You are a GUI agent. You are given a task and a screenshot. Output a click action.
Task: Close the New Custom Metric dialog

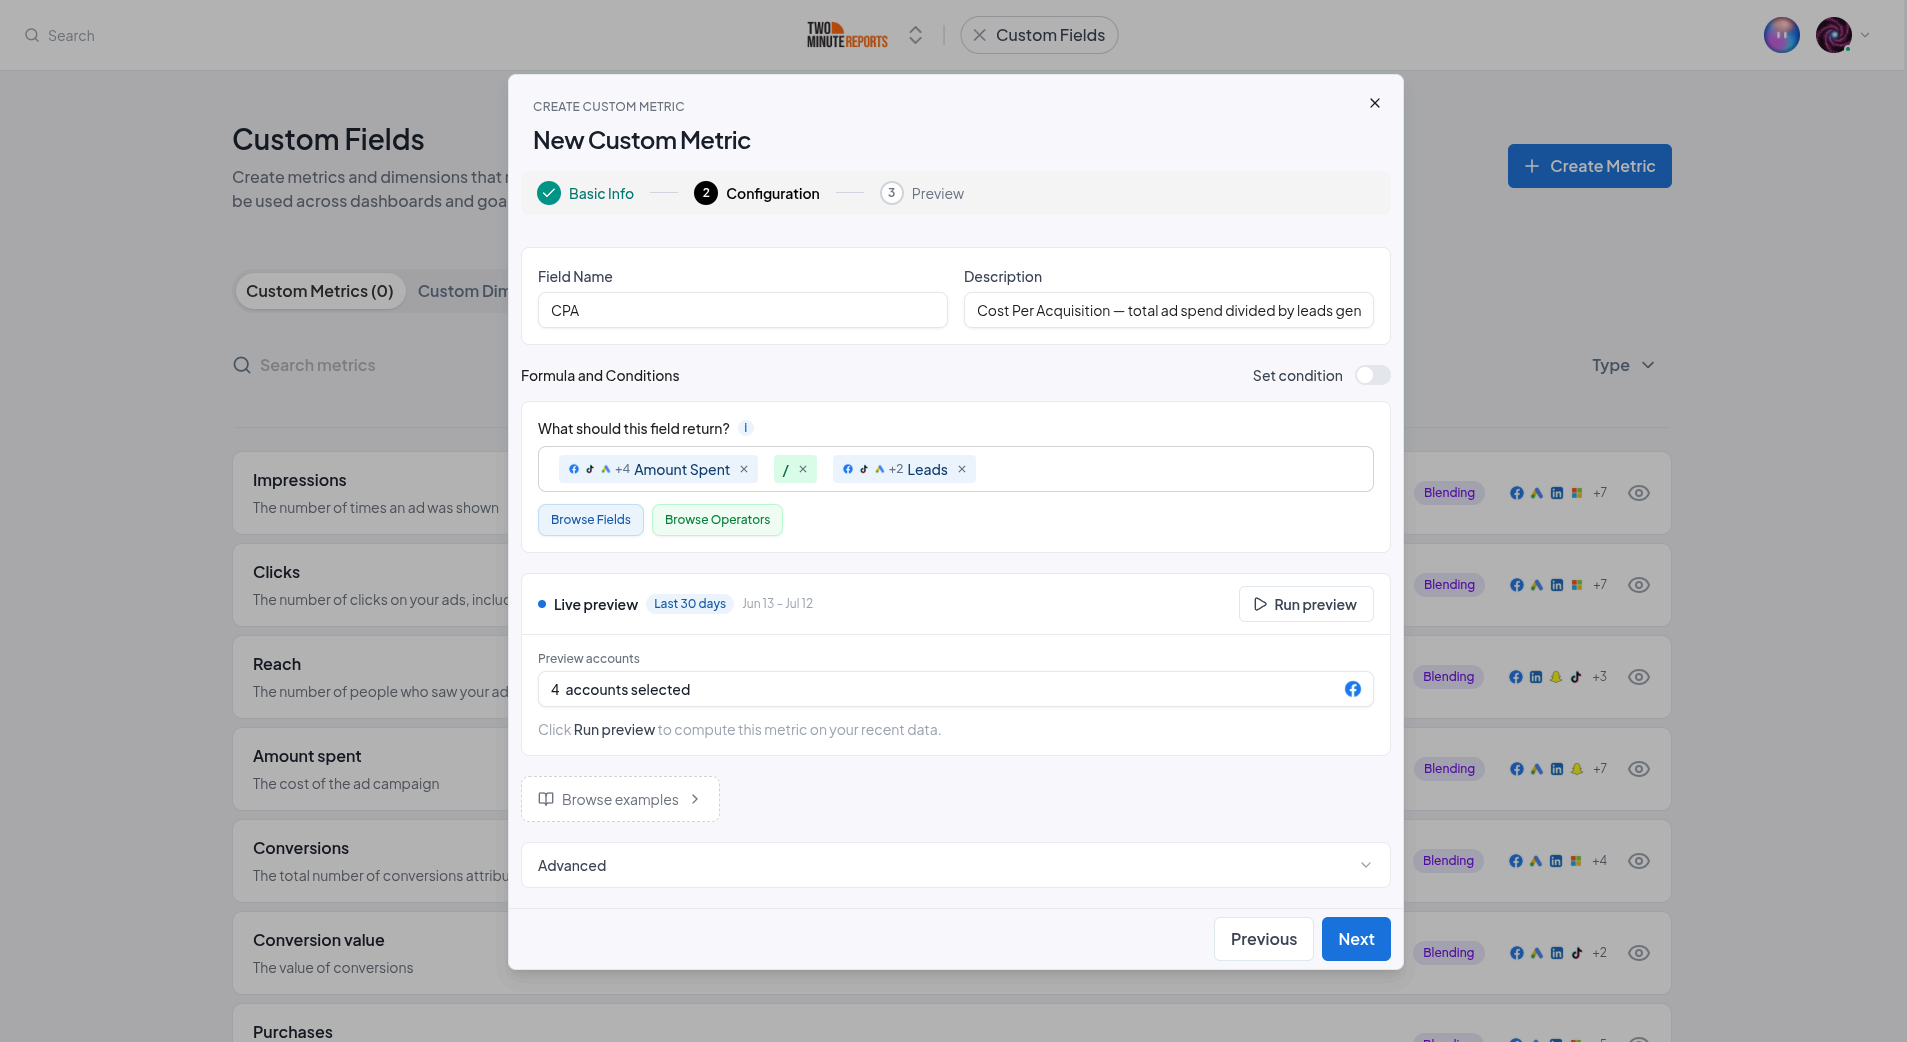[x=1375, y=103]
